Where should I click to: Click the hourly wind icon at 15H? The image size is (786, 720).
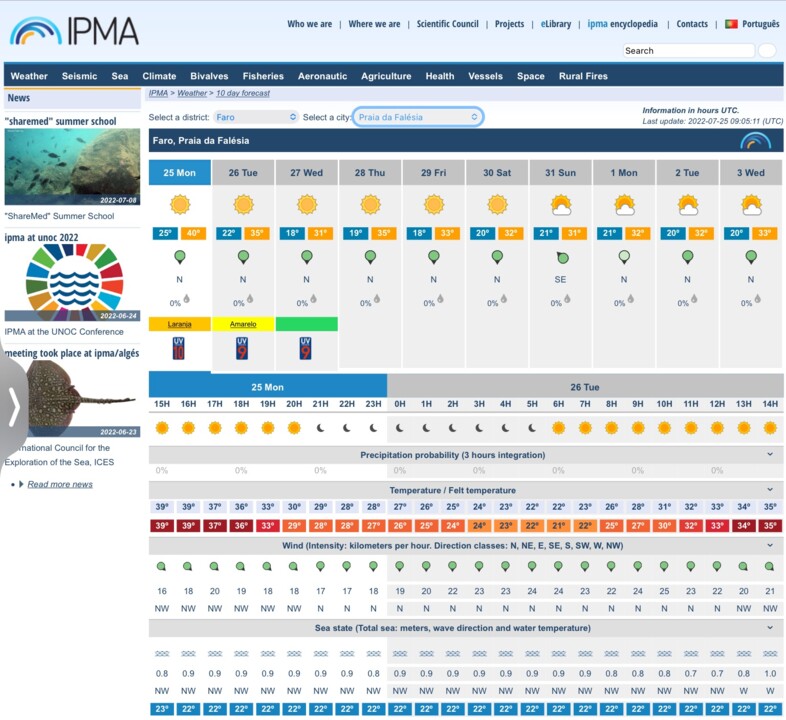(x=161, y=567)
